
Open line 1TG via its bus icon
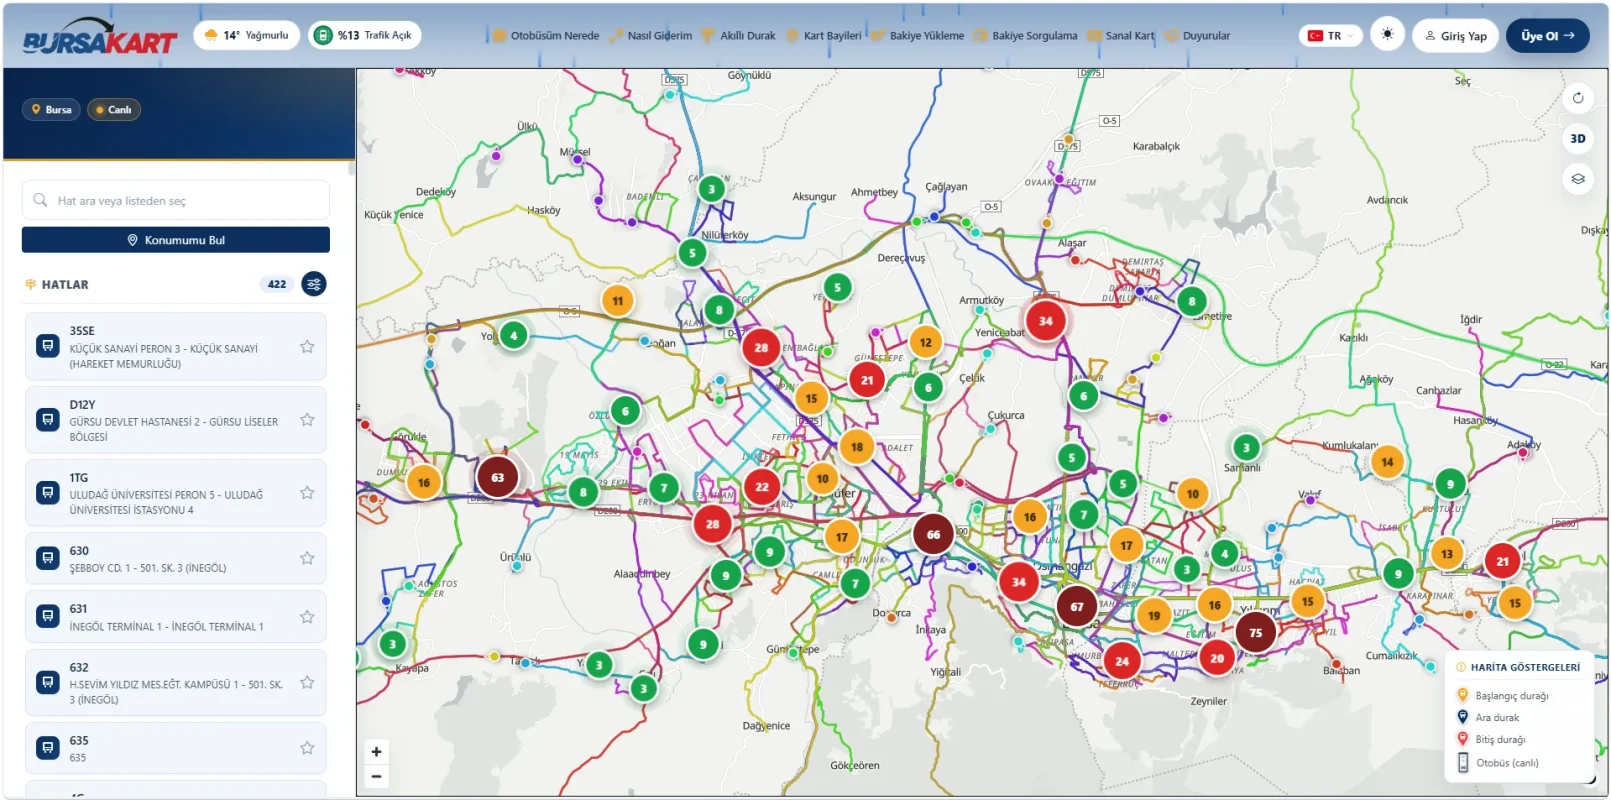point(47,493)
